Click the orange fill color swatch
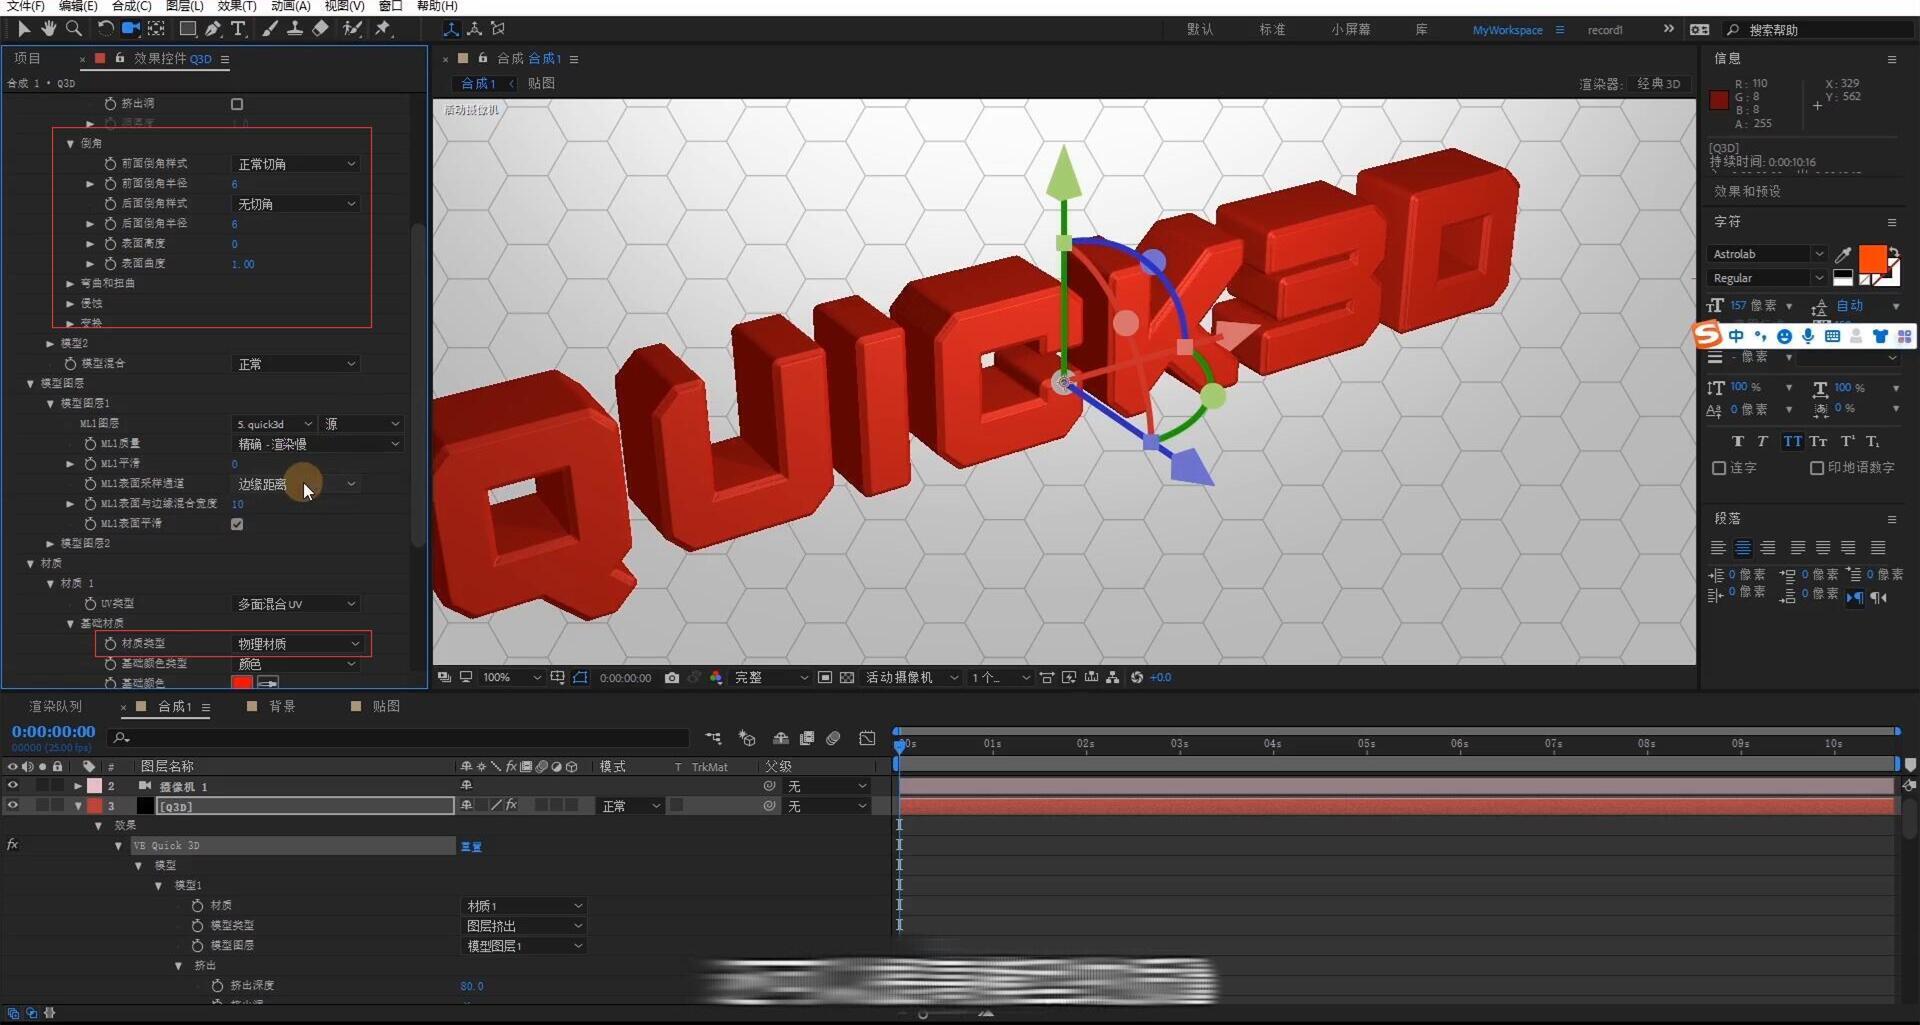1920x1025 pixels. (x=1872, y=259)
